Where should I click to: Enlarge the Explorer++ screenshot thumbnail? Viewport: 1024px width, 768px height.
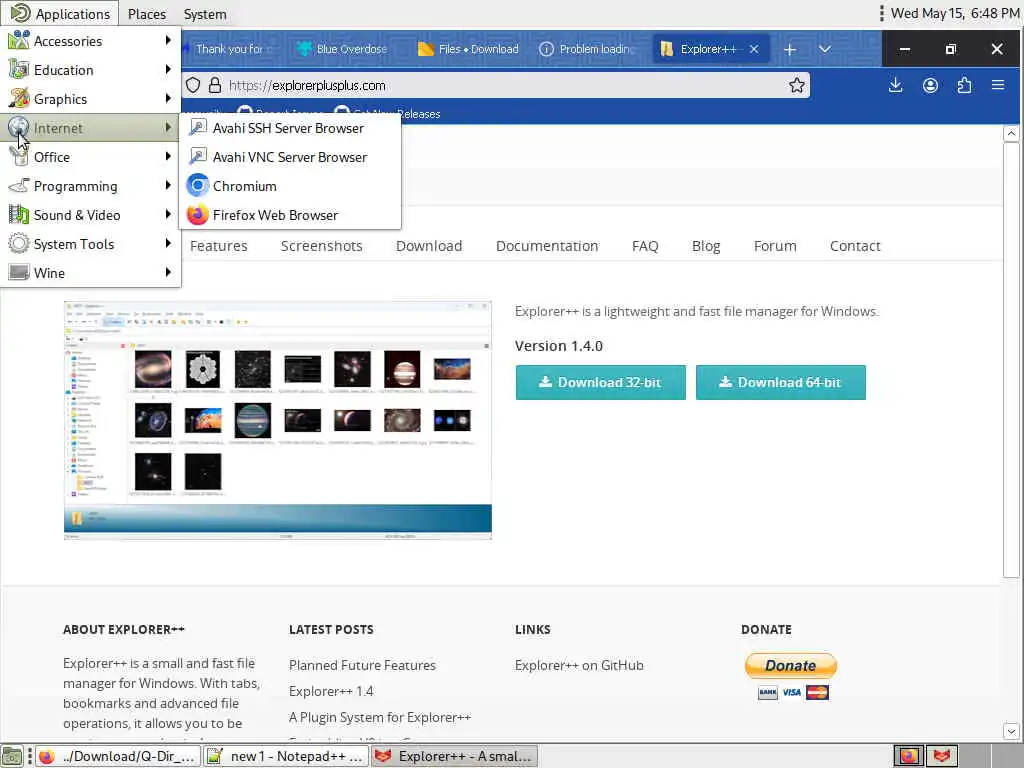point(278,420)
